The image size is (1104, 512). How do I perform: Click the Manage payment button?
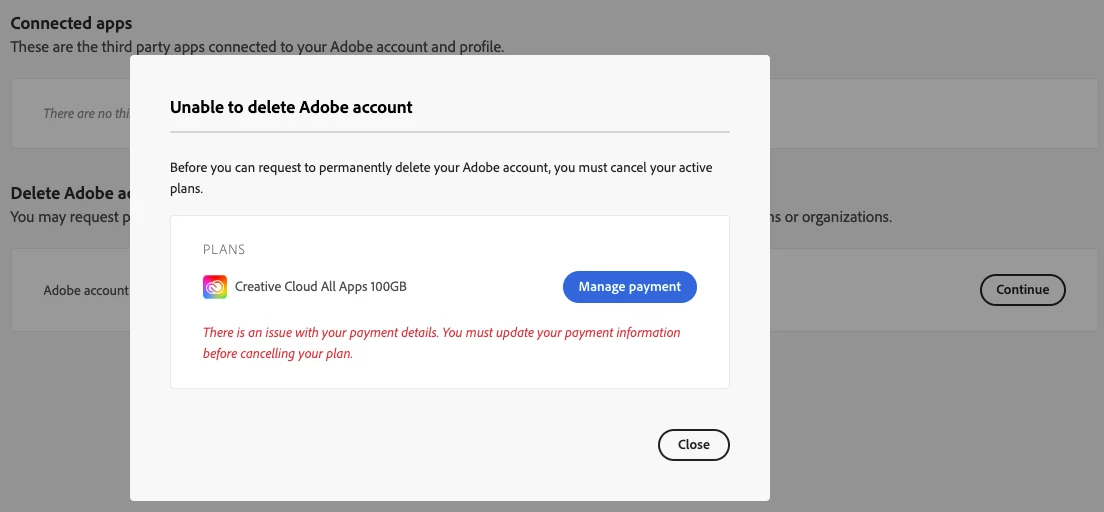[629, 287]
